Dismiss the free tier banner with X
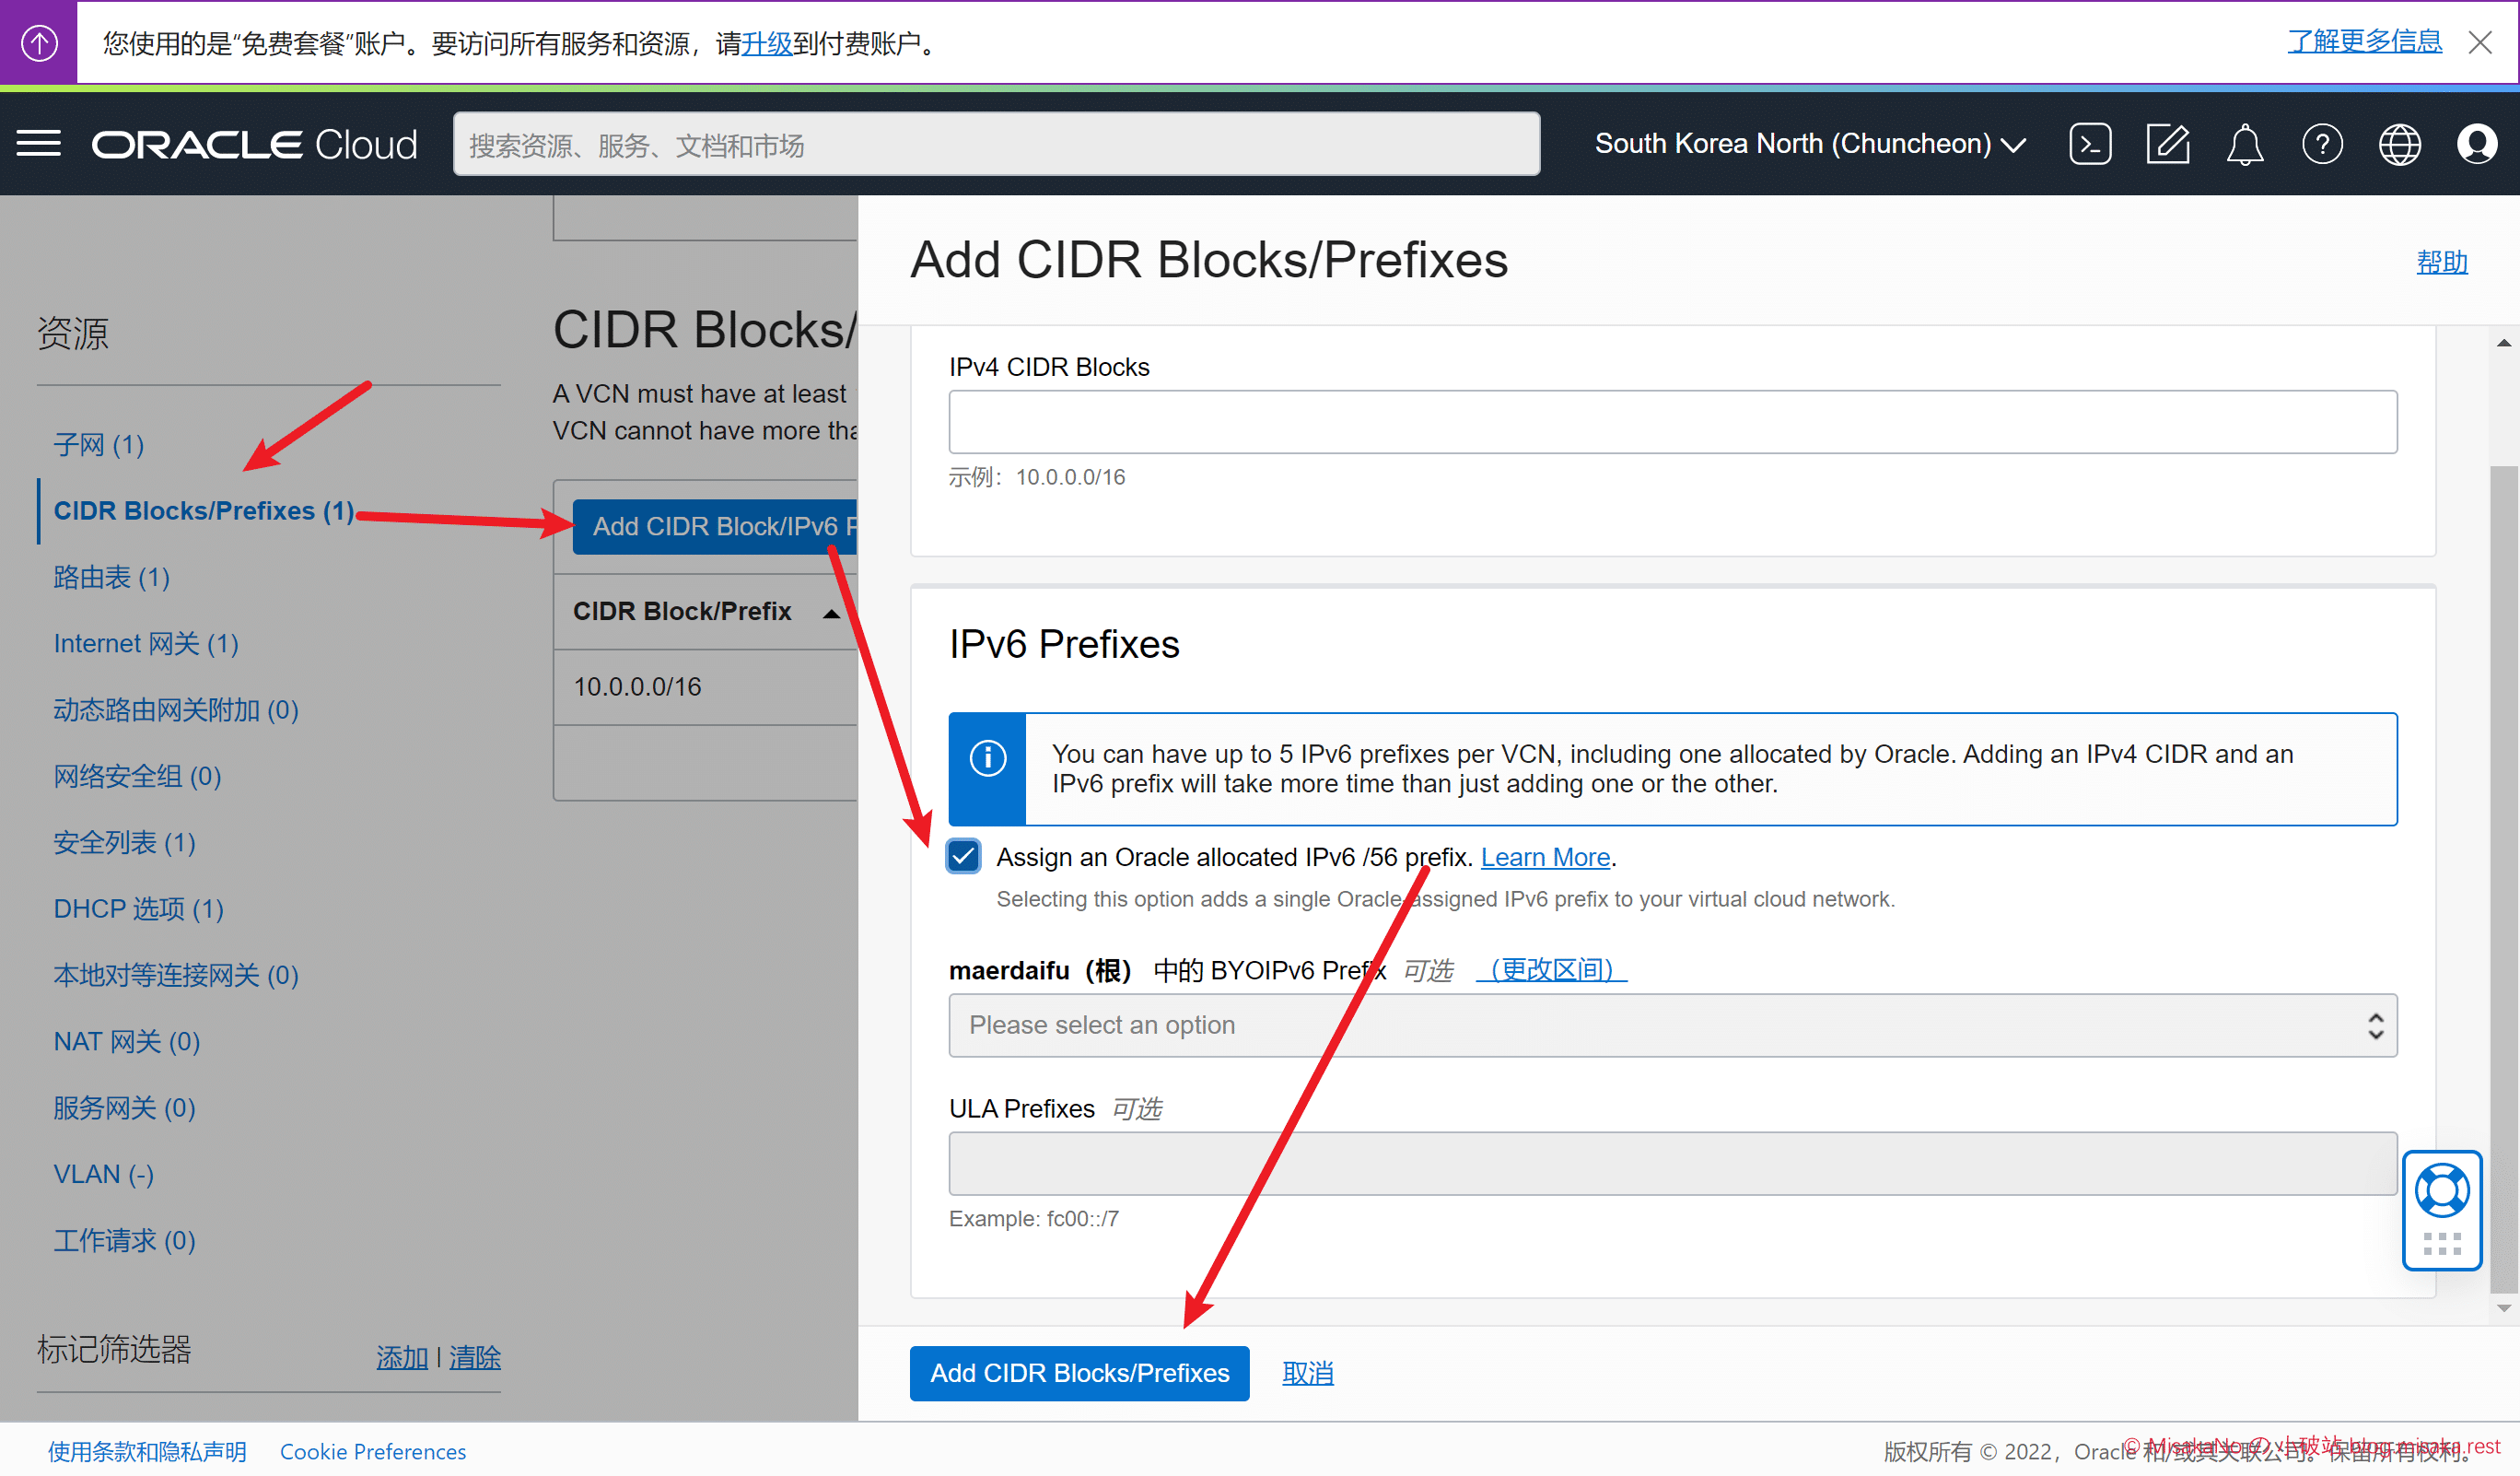The width and height of the screenshot is (2520, 1476). click(x=2480, y=42)
